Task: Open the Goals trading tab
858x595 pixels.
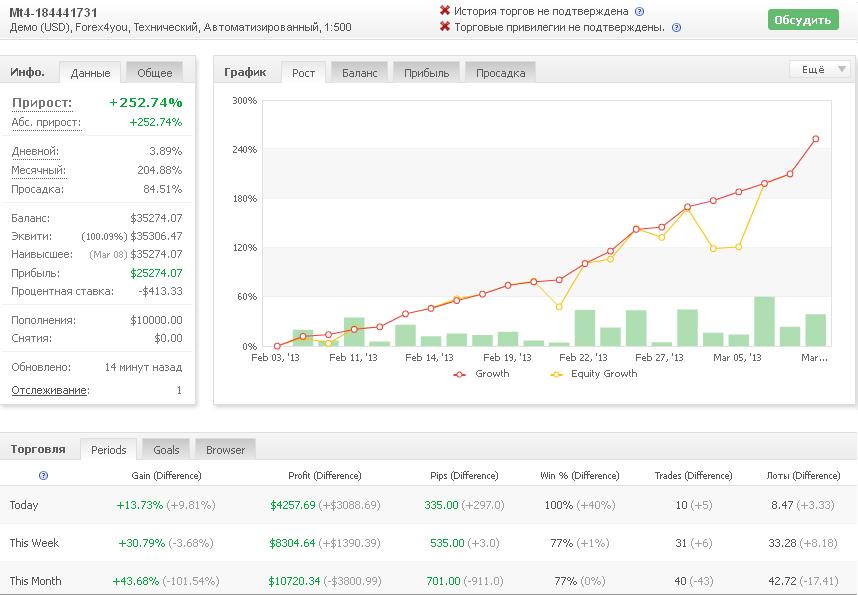Action: click(166, 450)
